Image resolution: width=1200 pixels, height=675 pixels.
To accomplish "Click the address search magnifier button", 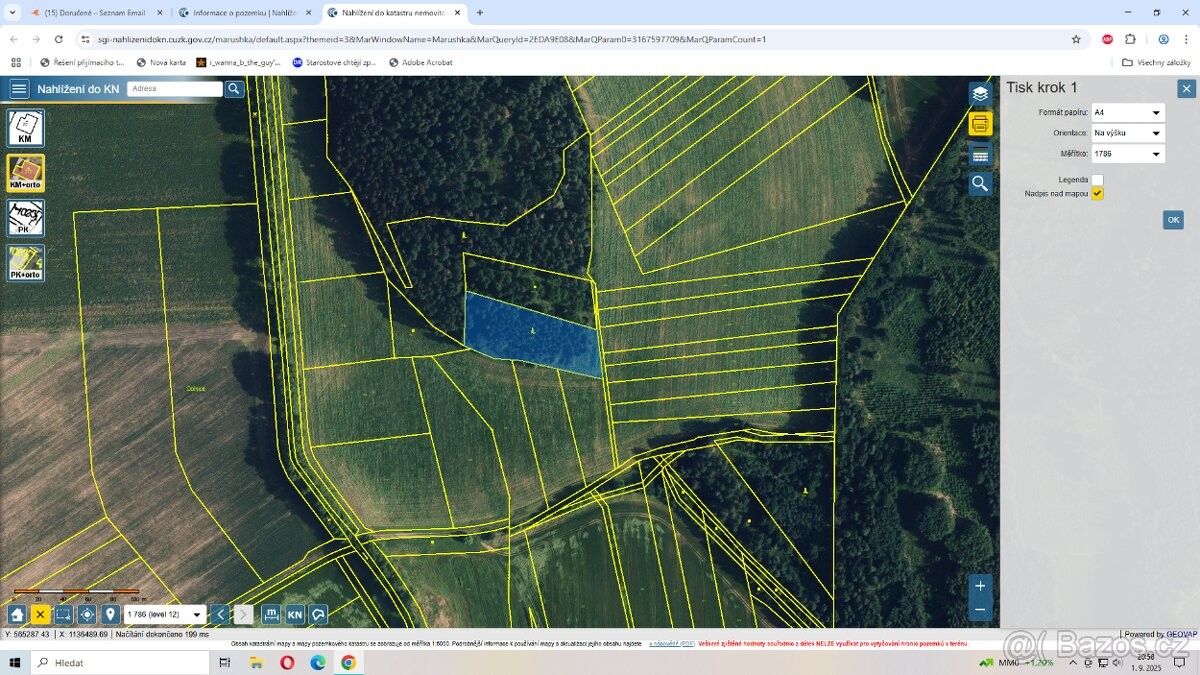I will click(234, 89).
